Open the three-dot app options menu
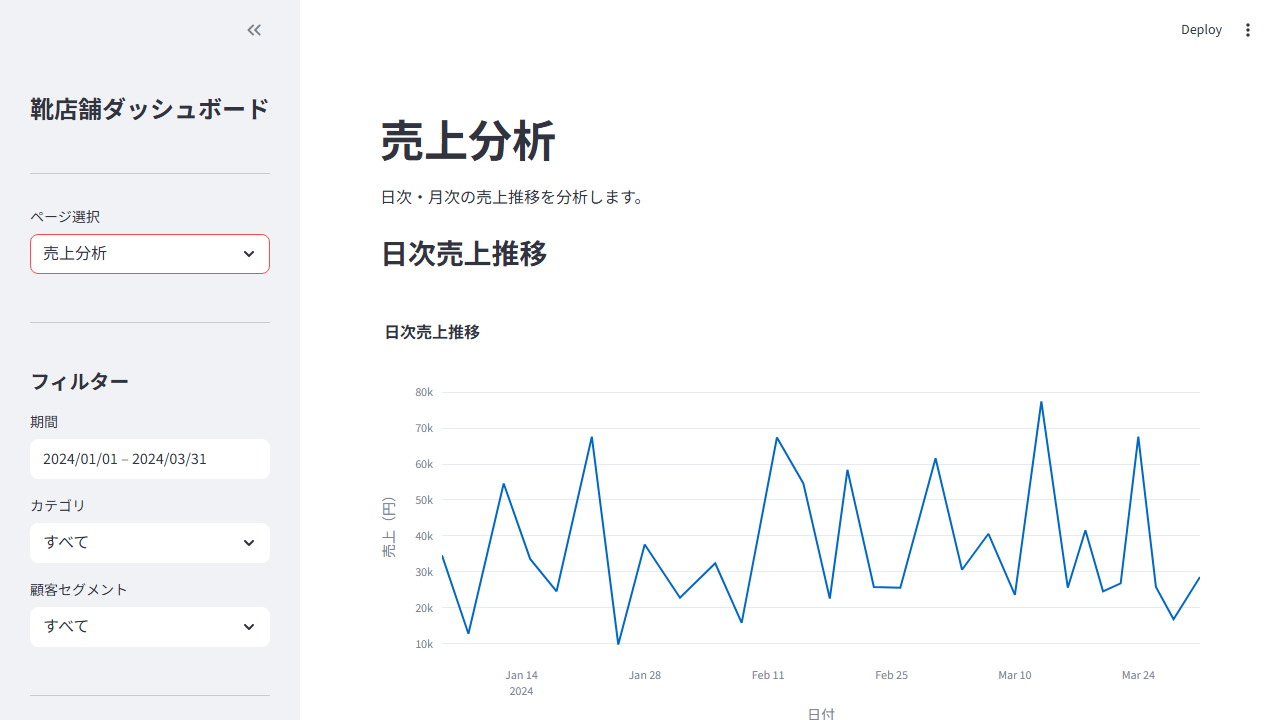Screen dimensions: 1280x720 click(1248, 30)
